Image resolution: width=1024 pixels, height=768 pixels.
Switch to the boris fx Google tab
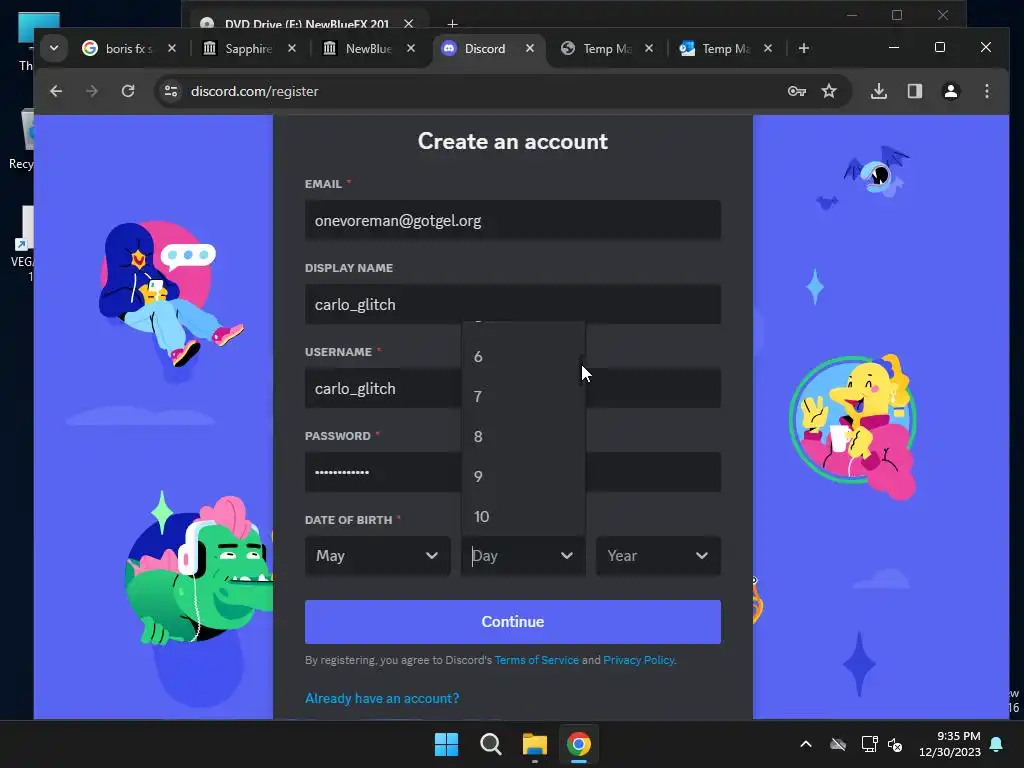128,48
